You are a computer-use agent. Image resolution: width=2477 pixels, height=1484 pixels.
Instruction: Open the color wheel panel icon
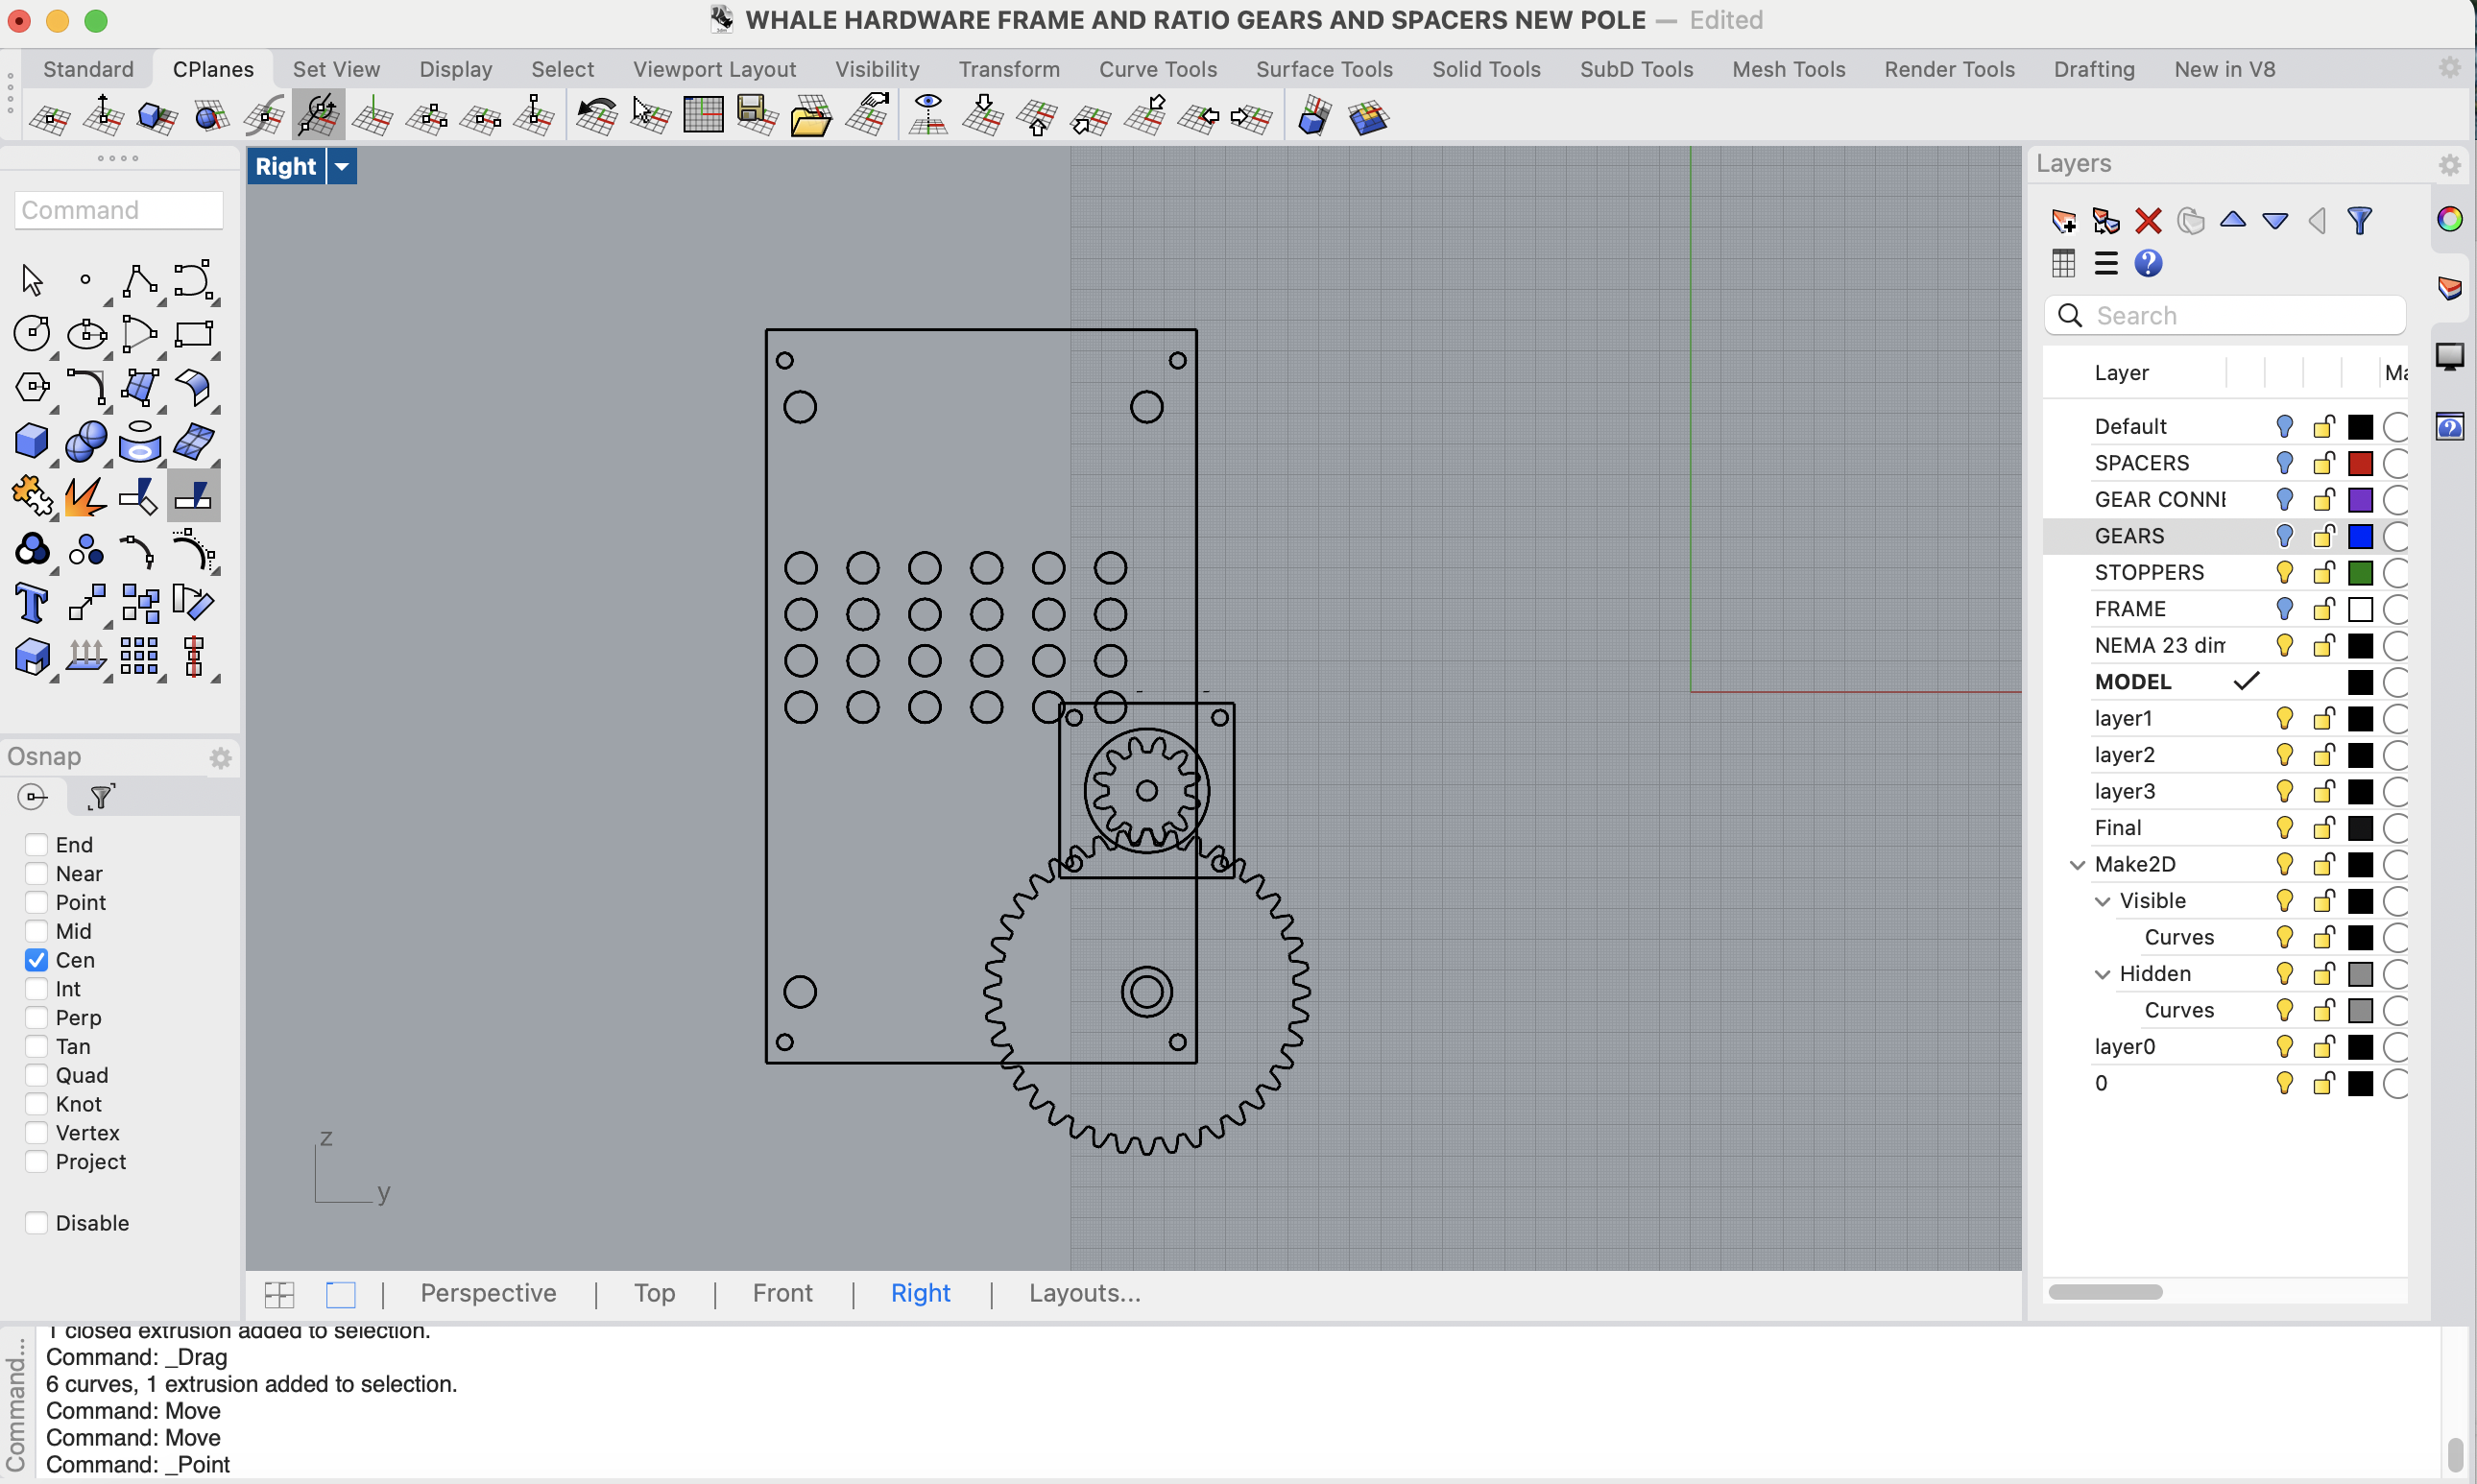2450,219
